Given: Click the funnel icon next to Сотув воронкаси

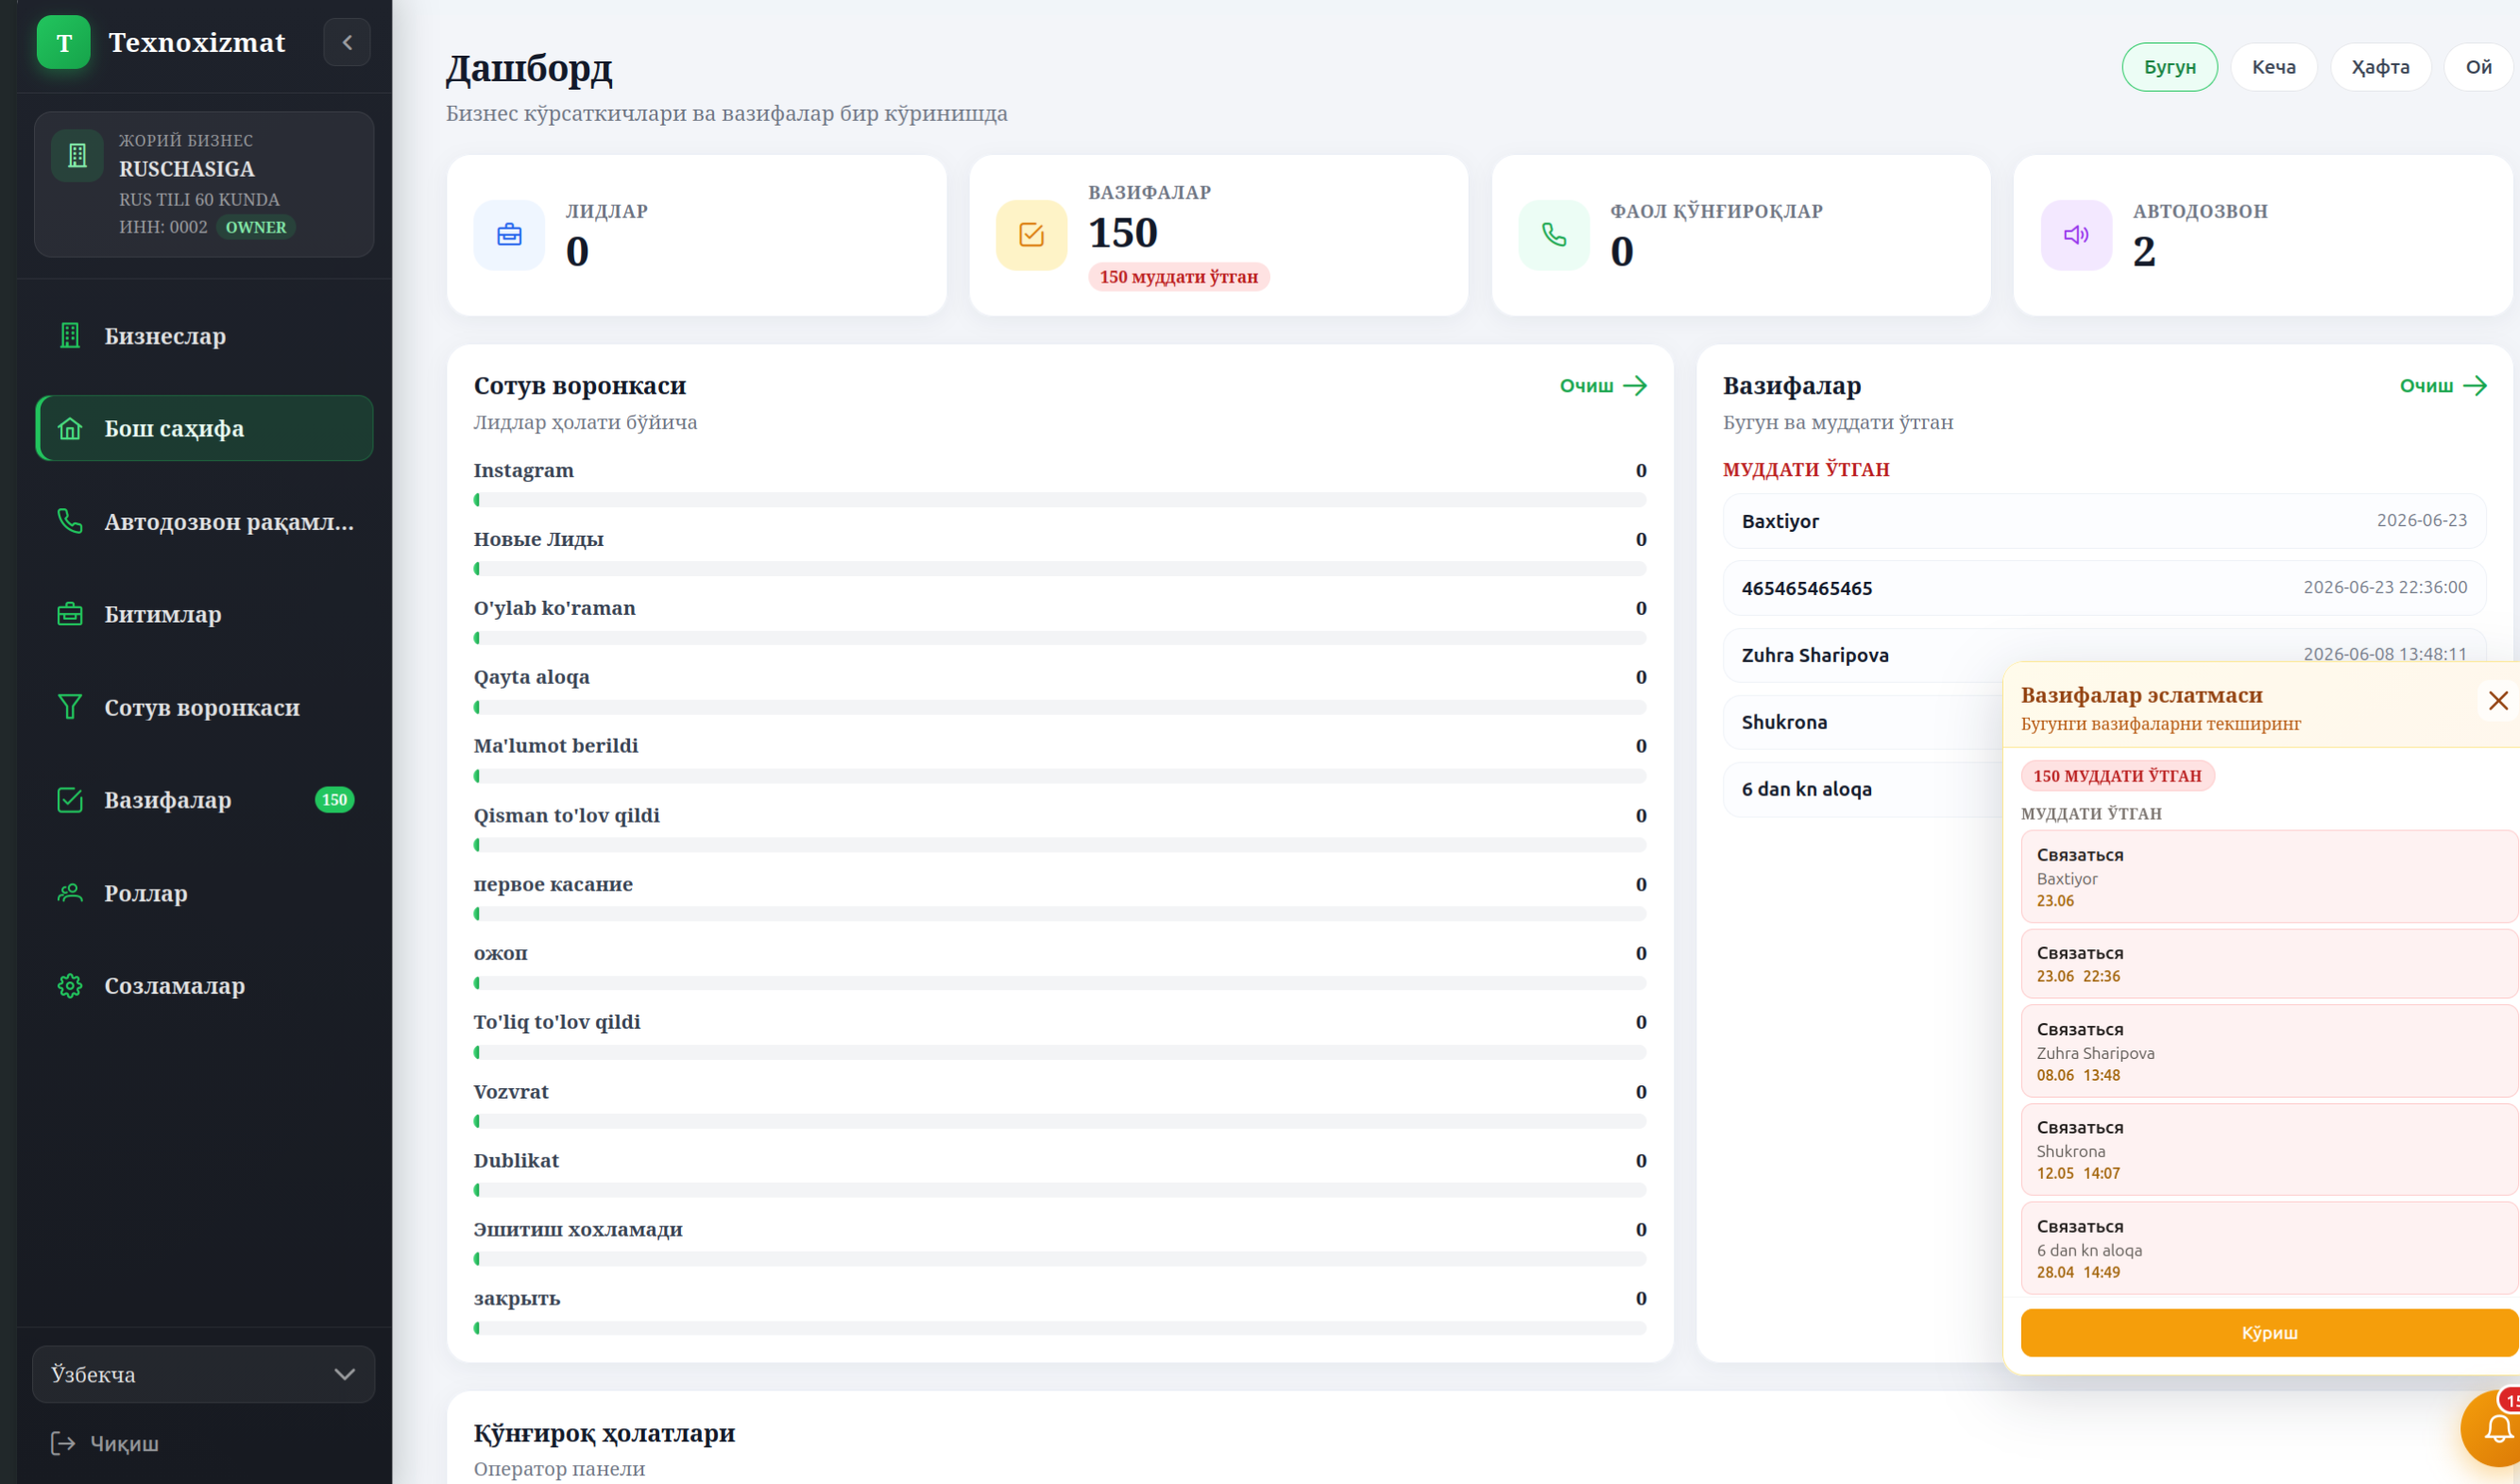Looking at the screenshot, I should 70,707.
